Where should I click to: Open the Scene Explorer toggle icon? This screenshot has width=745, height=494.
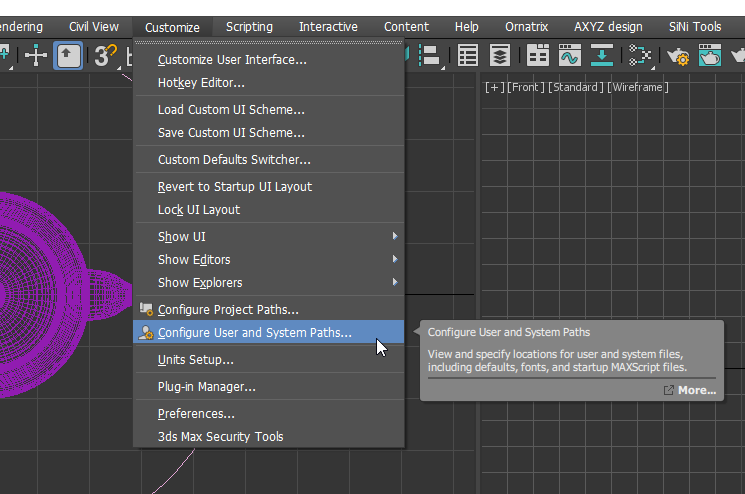point(468,56)
